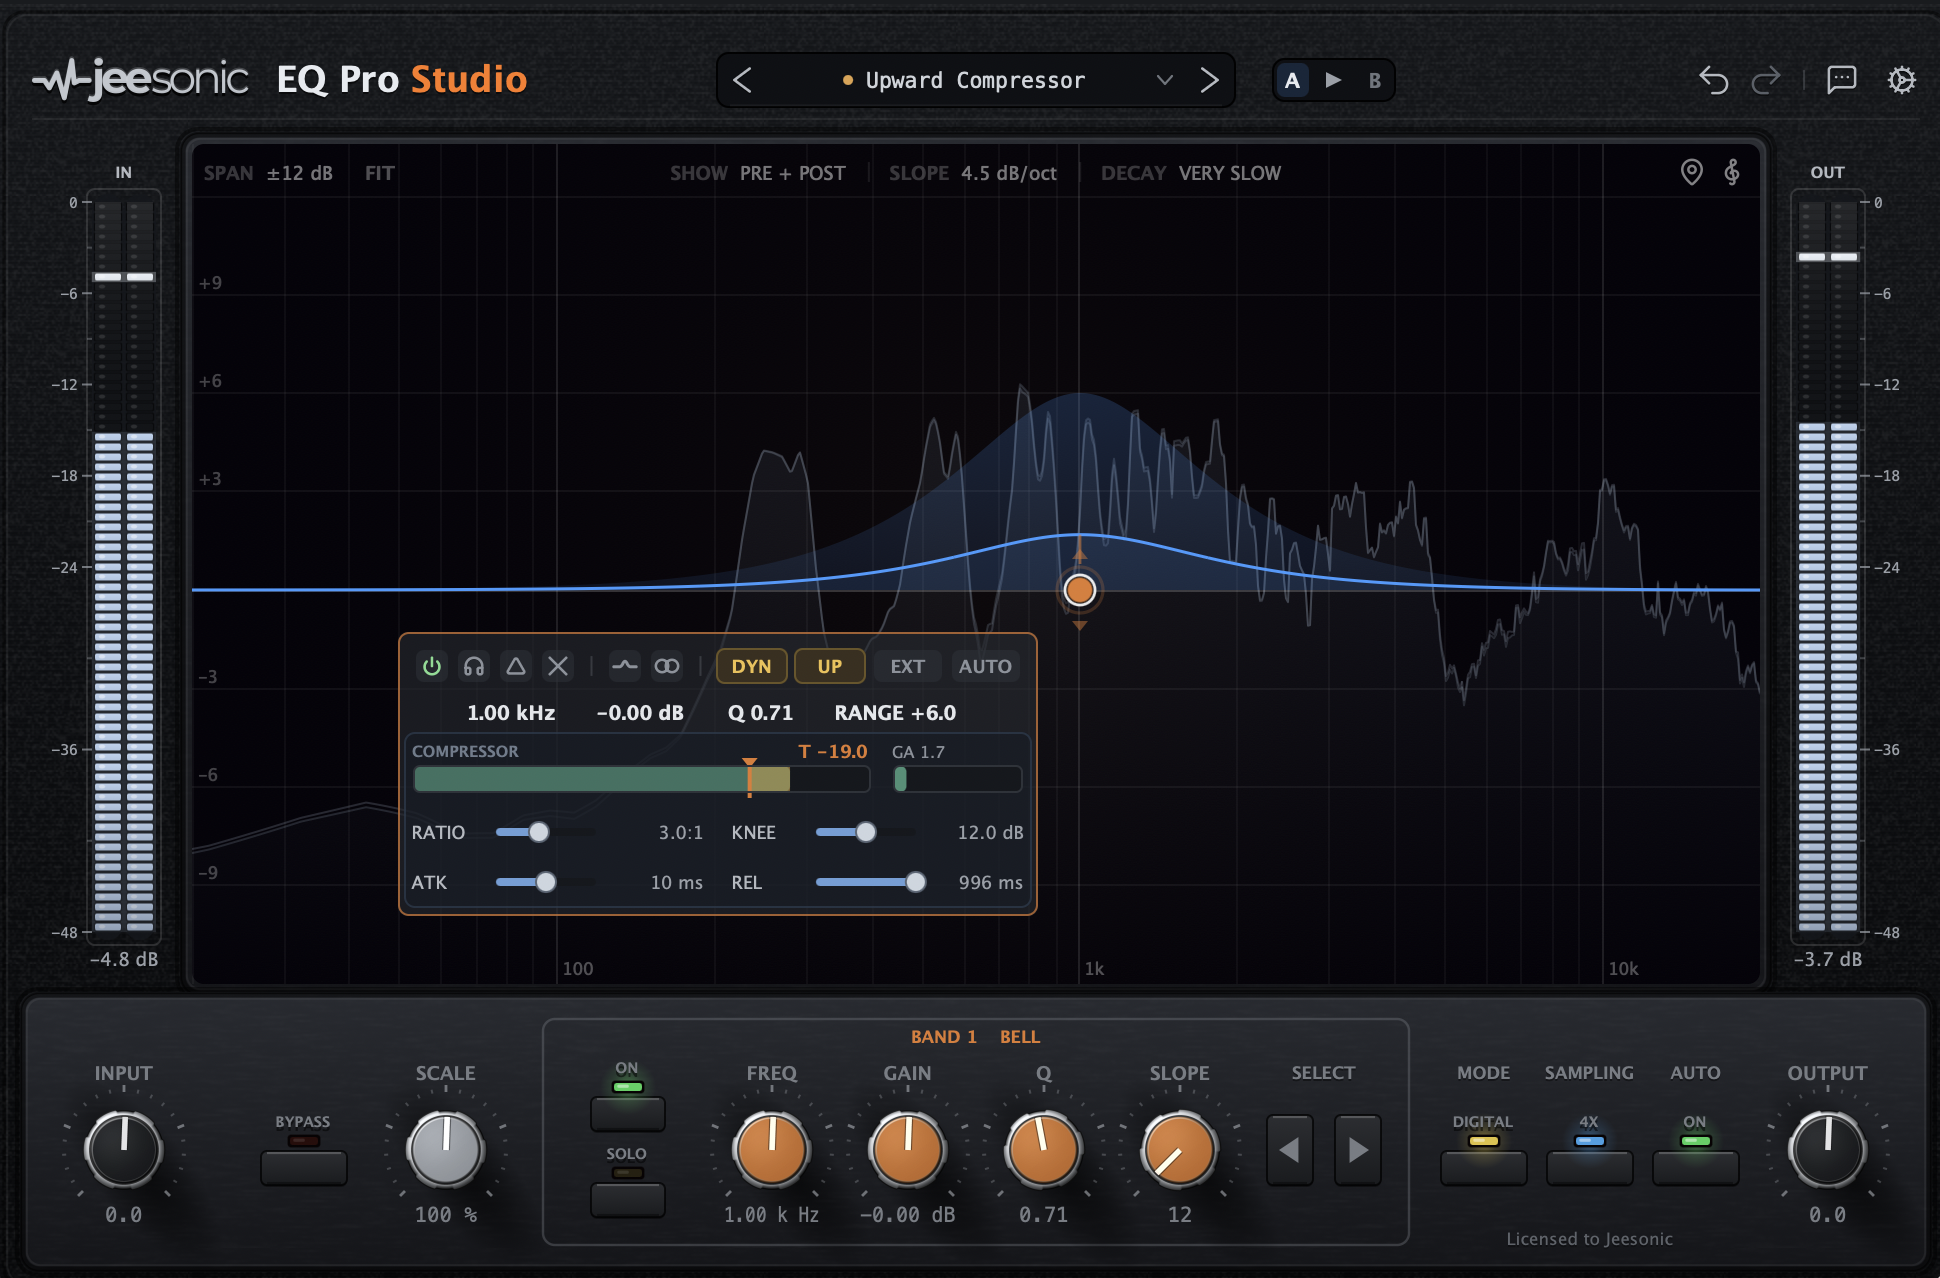The image size is (1940, 1278).
Task: Click the filter shape curve icon
Action: [x=625, y=666]
